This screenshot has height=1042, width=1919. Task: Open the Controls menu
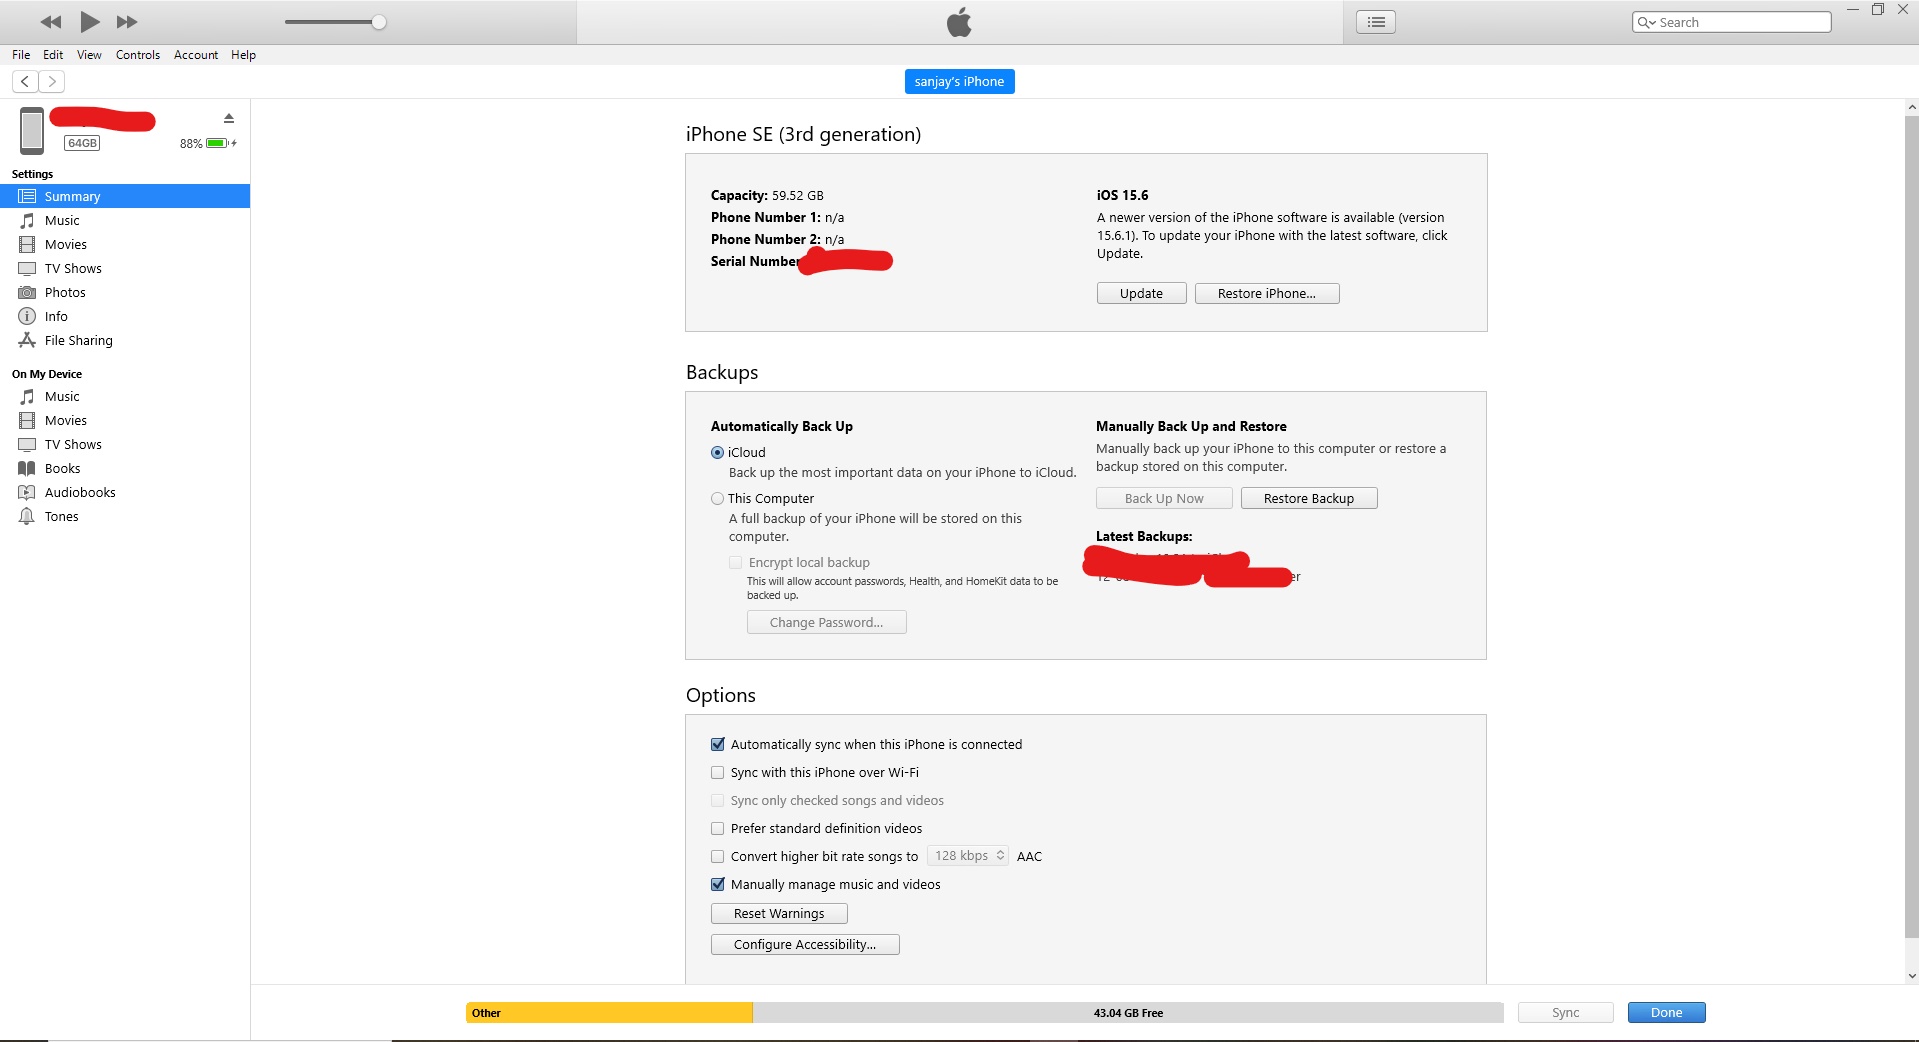138,55
